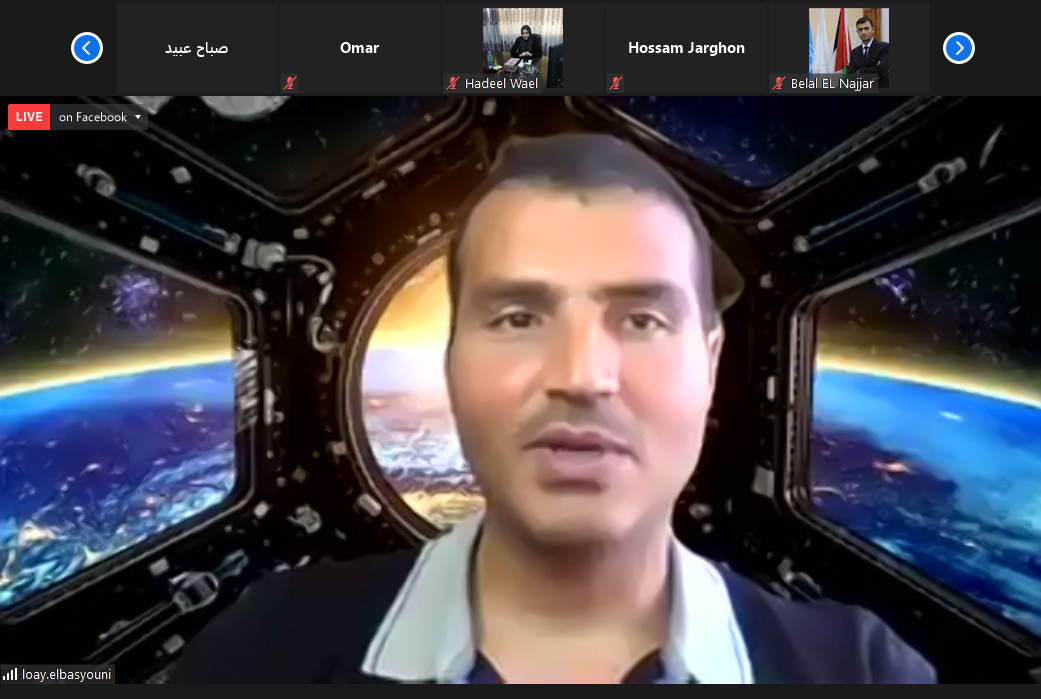The image size is (1041, 699).
Task: Click the main speaker video area
Action: pos(520,400)
